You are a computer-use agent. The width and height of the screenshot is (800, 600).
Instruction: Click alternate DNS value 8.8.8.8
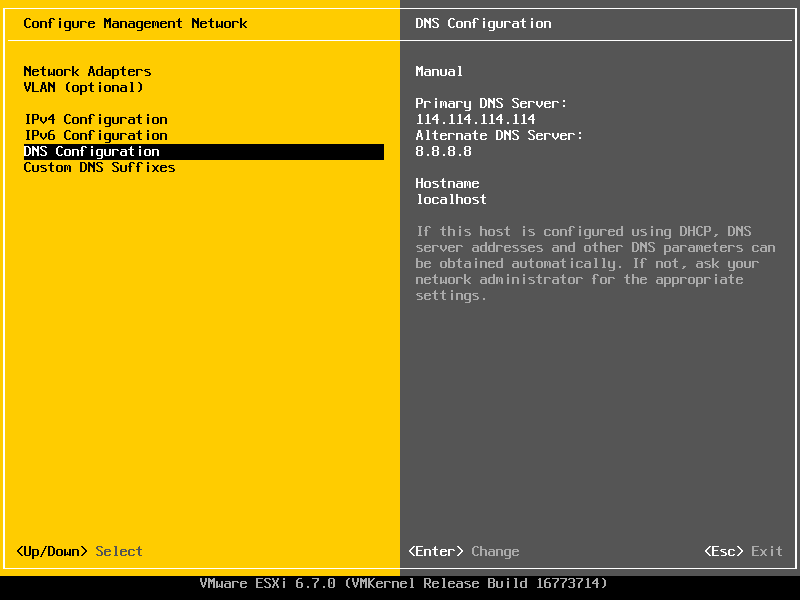coord(443,151)
